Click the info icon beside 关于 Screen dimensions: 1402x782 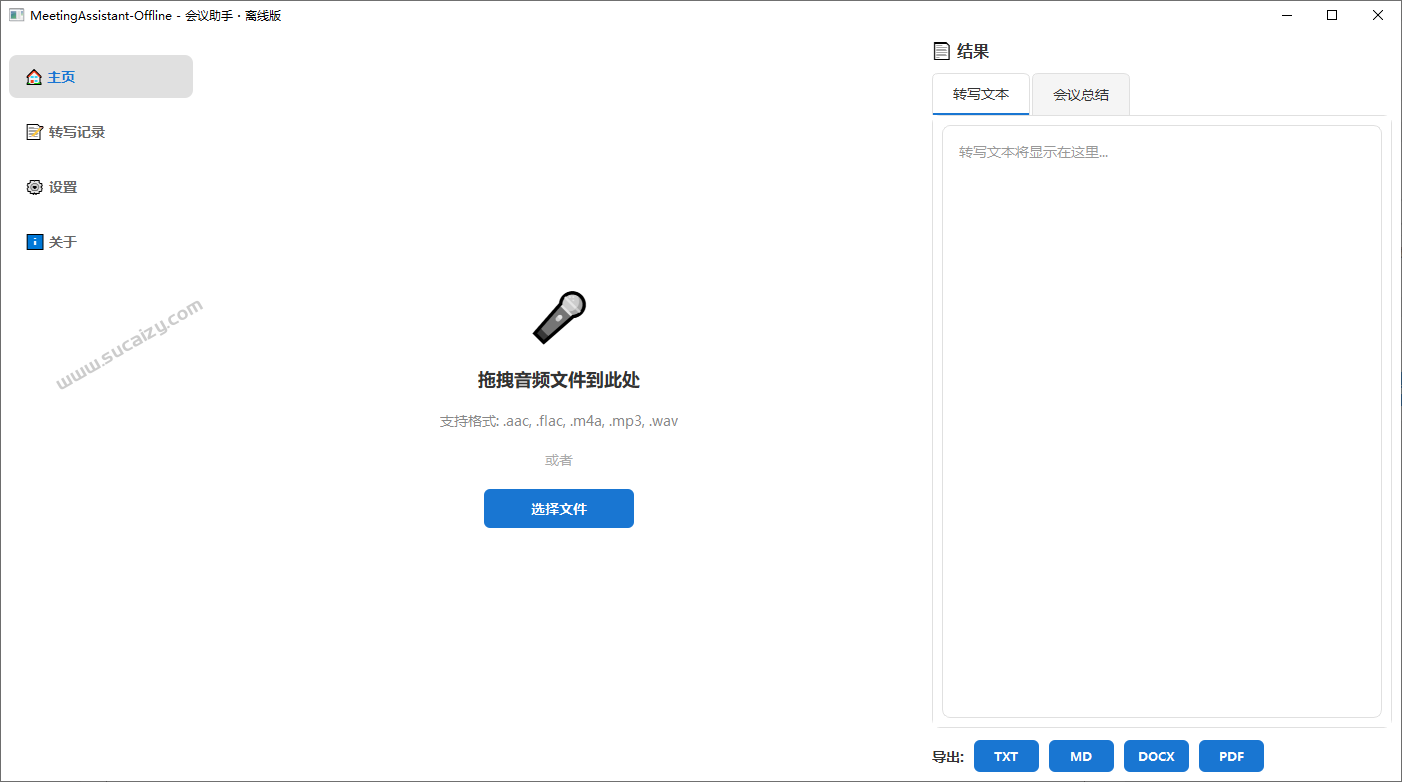[x=34, y=241]
